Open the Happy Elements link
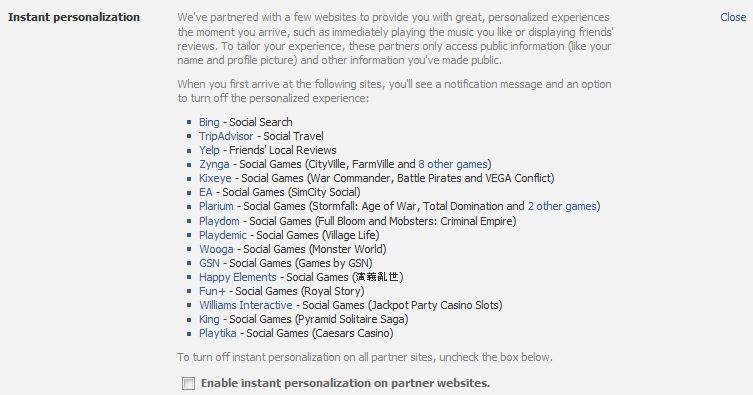The image size is (753, 395). click(238, 277)
